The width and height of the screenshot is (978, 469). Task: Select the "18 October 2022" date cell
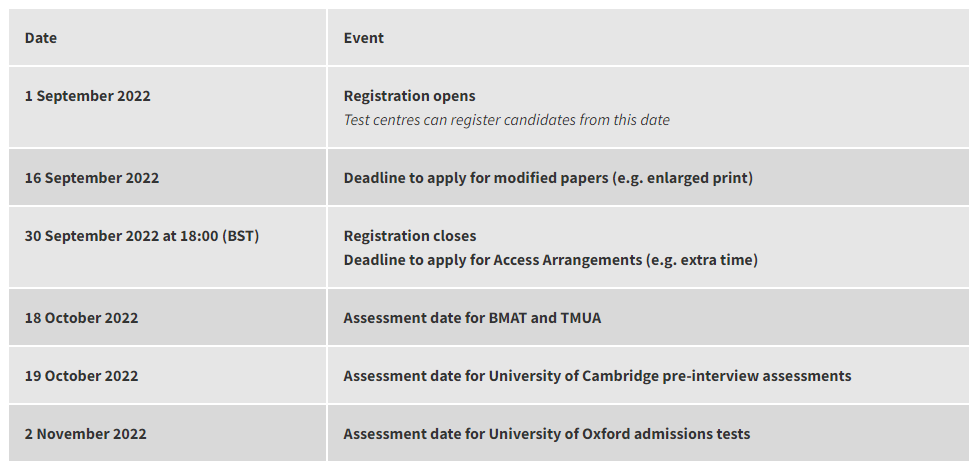tap(82, 318)
